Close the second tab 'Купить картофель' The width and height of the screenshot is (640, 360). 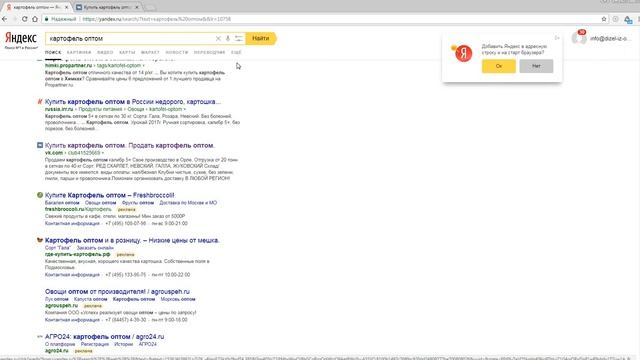(137, 7)
